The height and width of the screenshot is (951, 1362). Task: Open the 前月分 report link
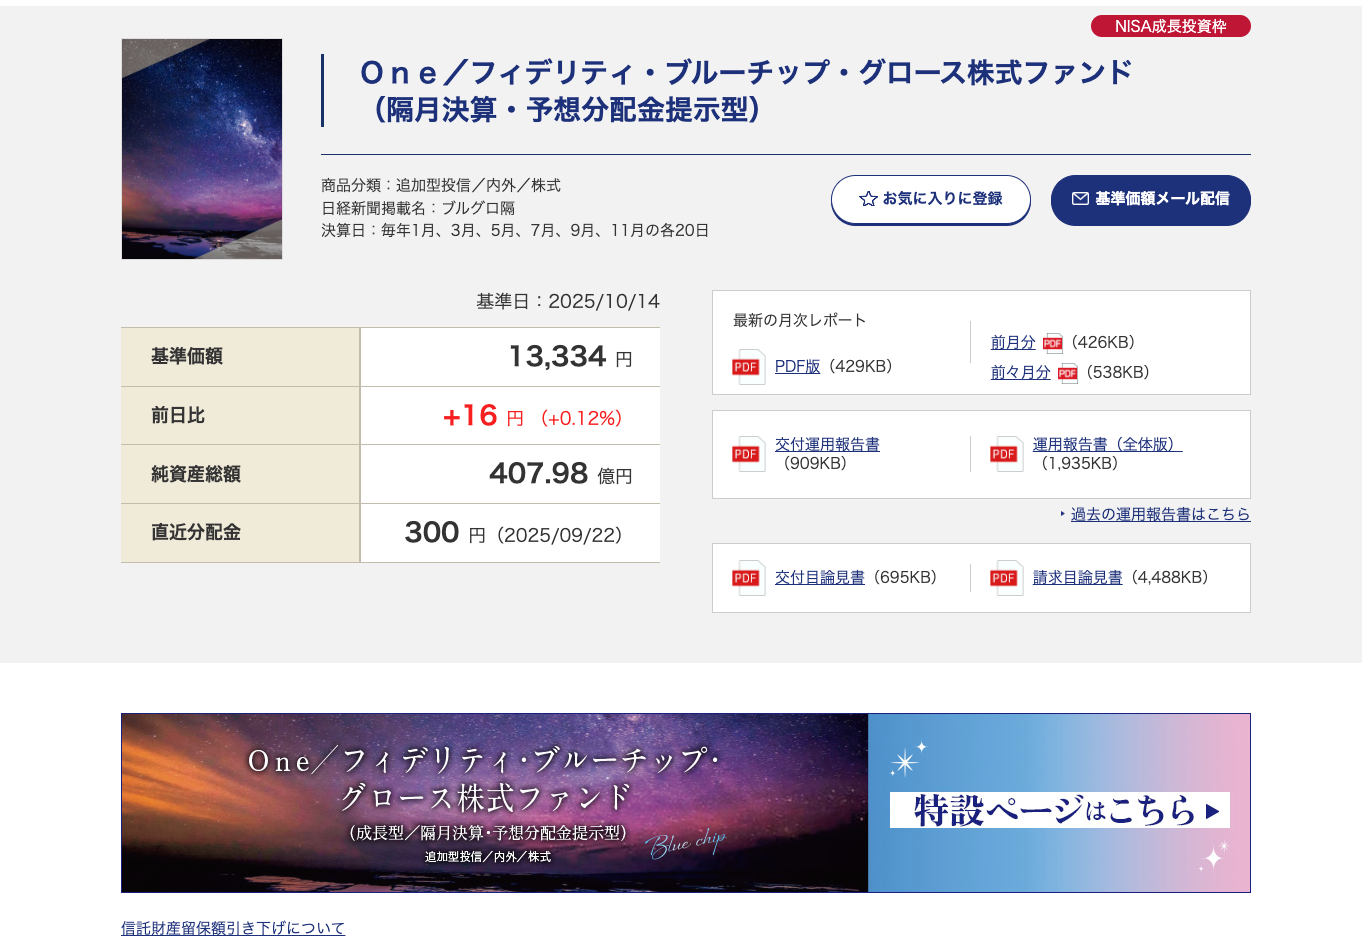(1013, 343)
